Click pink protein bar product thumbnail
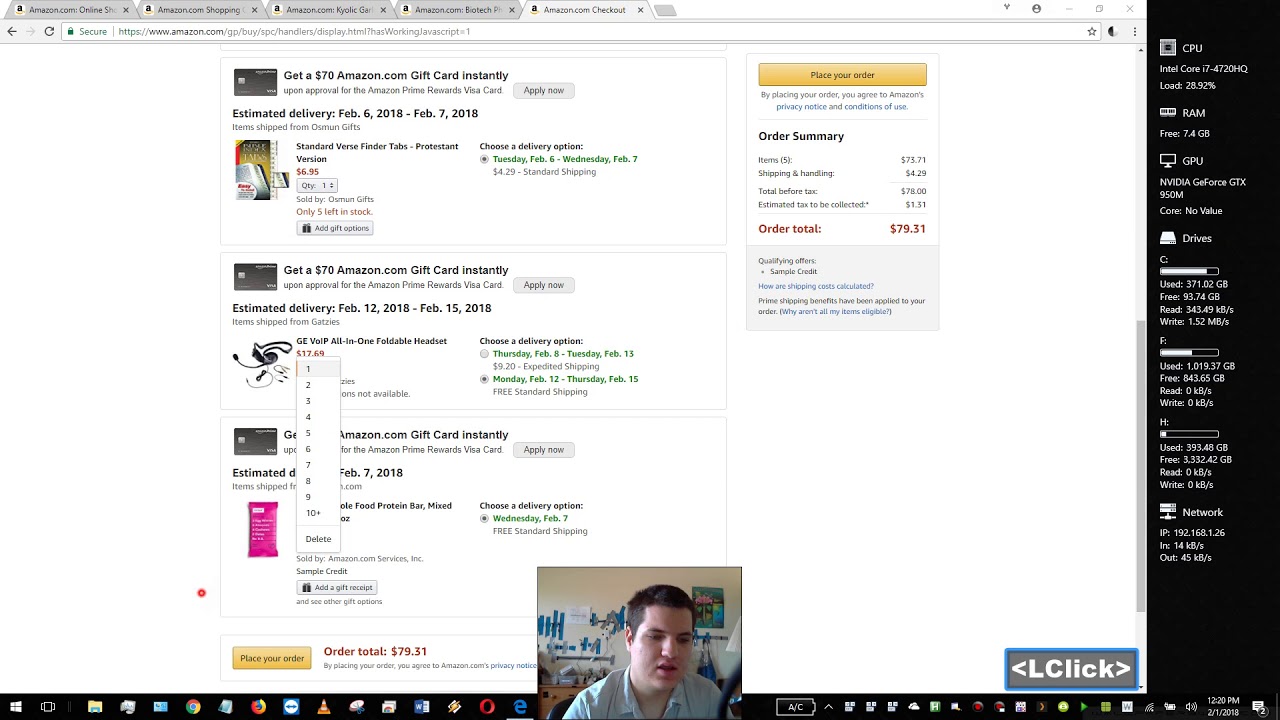Viewport: 1280px width, 720px height. (263, 529)
